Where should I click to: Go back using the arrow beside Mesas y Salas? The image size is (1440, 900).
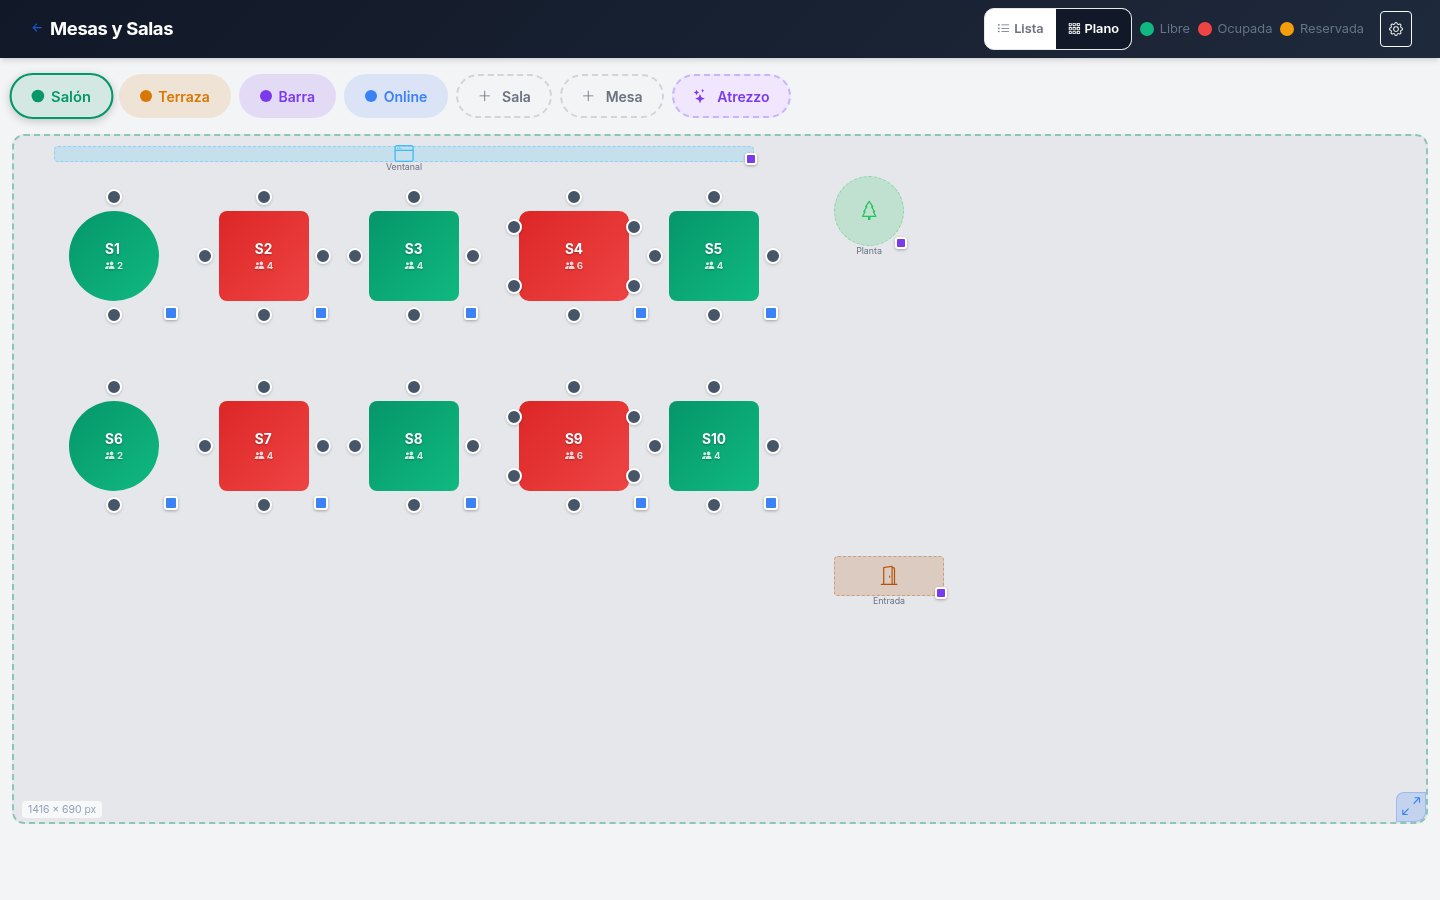click(x=37, y=28)
